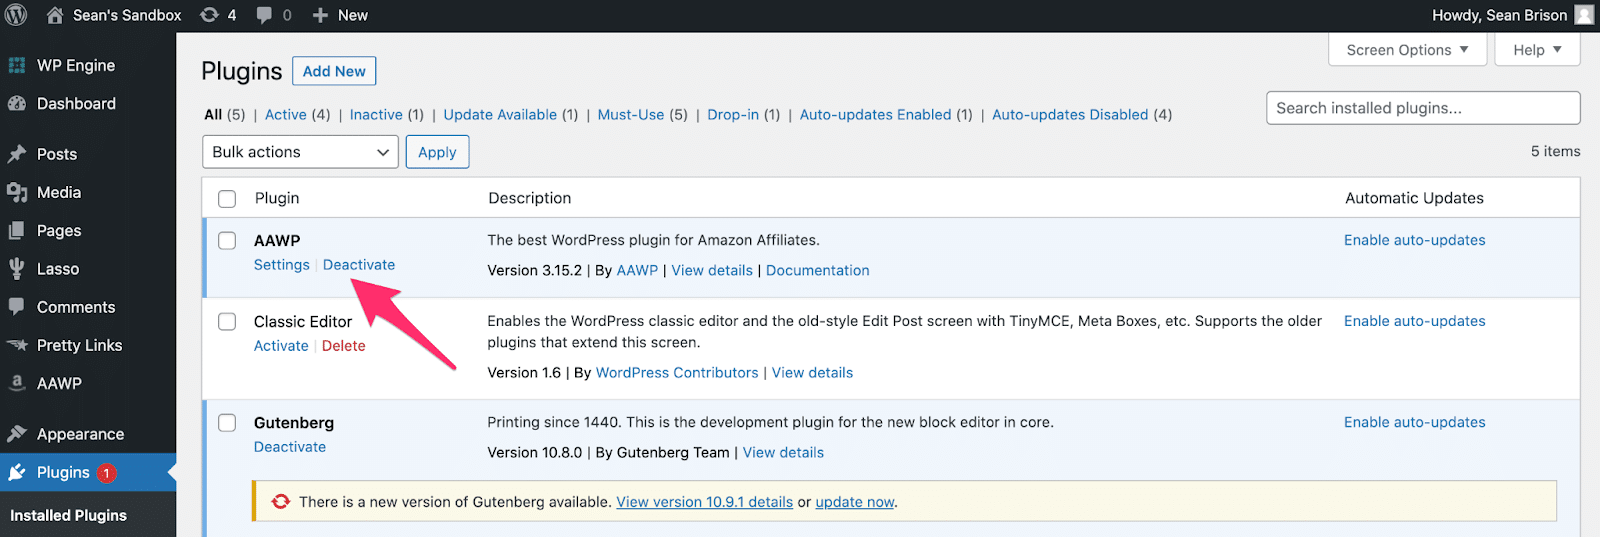Click the Plugins plug icon in sidebar
This screenshot has width=1600, height=537.
pos(17,472)
